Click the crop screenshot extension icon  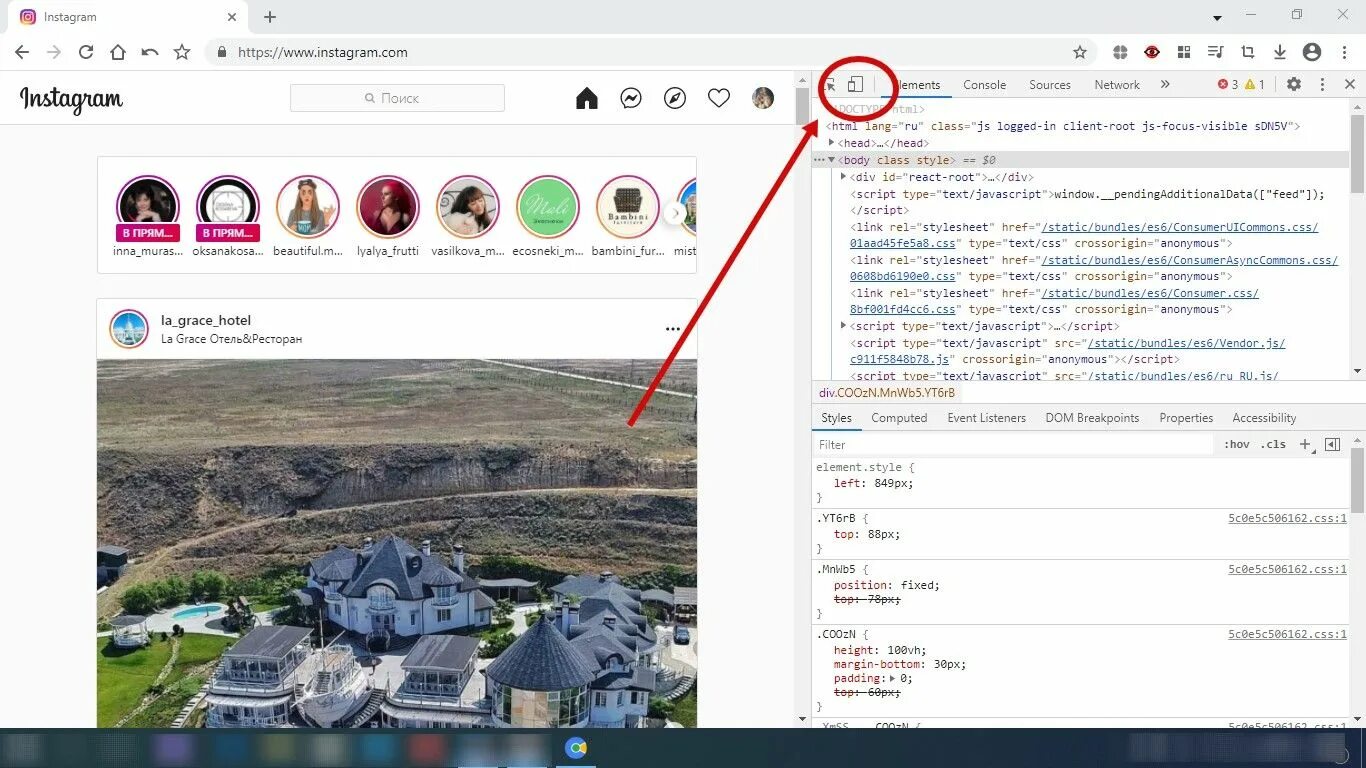click(1248, 52)
